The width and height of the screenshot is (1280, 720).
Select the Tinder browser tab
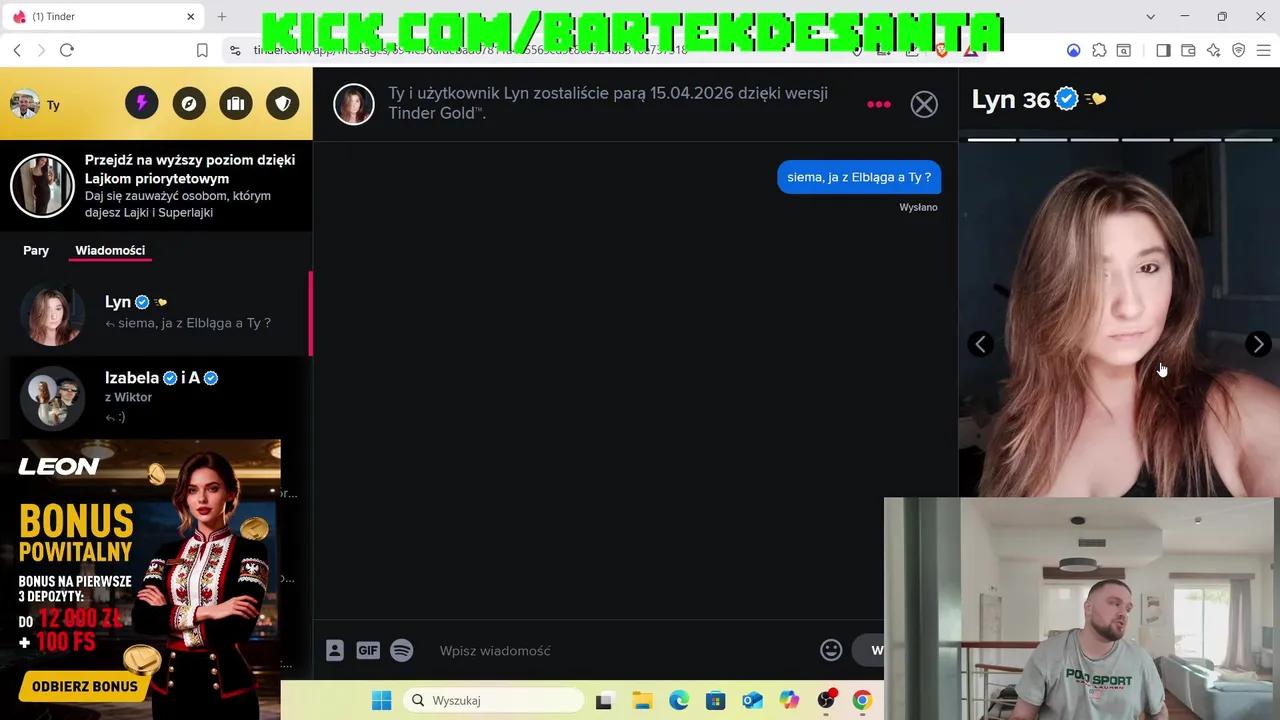[104, 17]
